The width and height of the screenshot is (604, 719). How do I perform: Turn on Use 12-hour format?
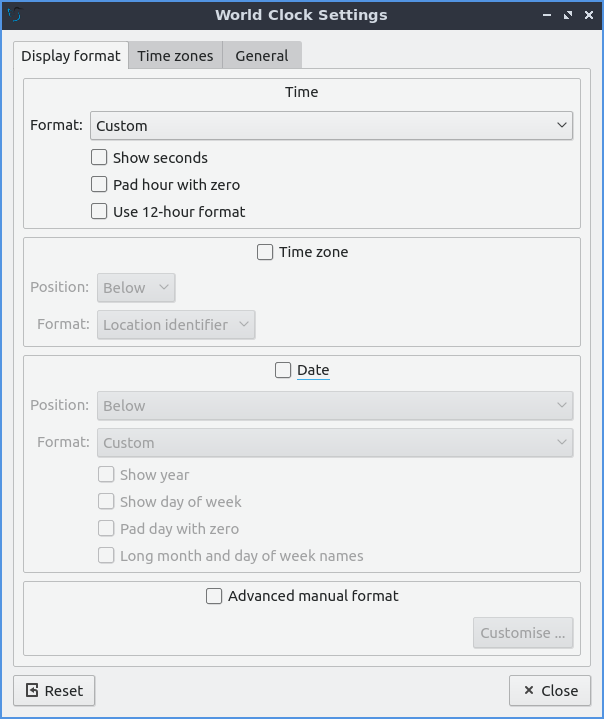click(99, 211)
